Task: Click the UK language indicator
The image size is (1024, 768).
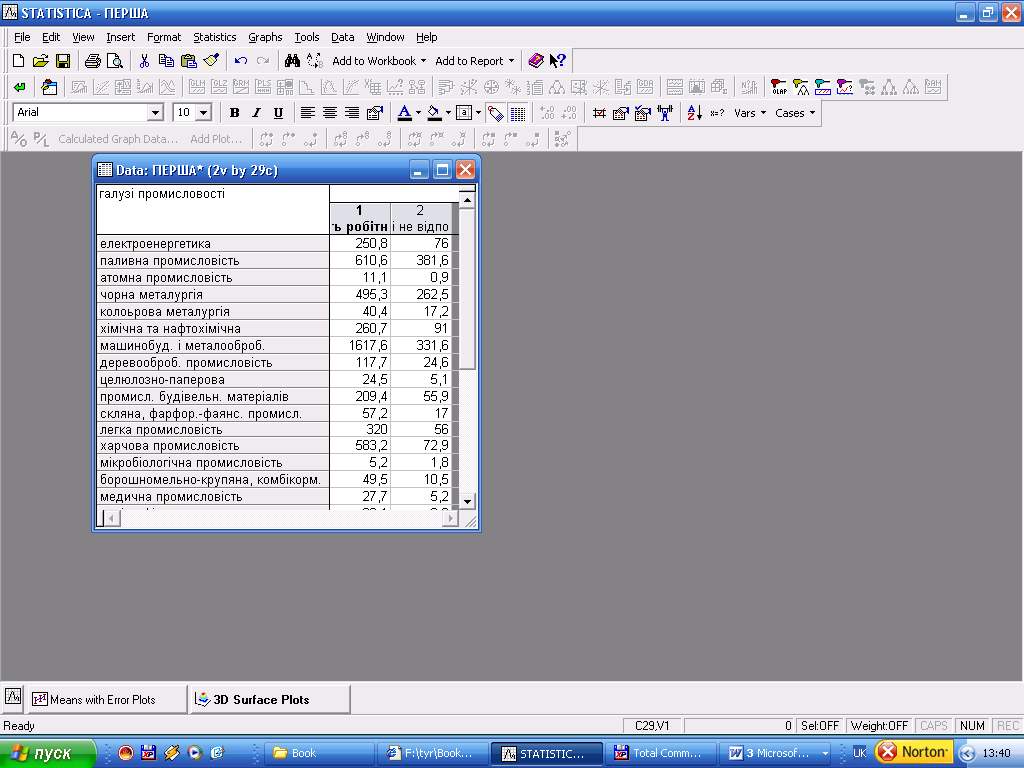Action: (x=859, y=753)
